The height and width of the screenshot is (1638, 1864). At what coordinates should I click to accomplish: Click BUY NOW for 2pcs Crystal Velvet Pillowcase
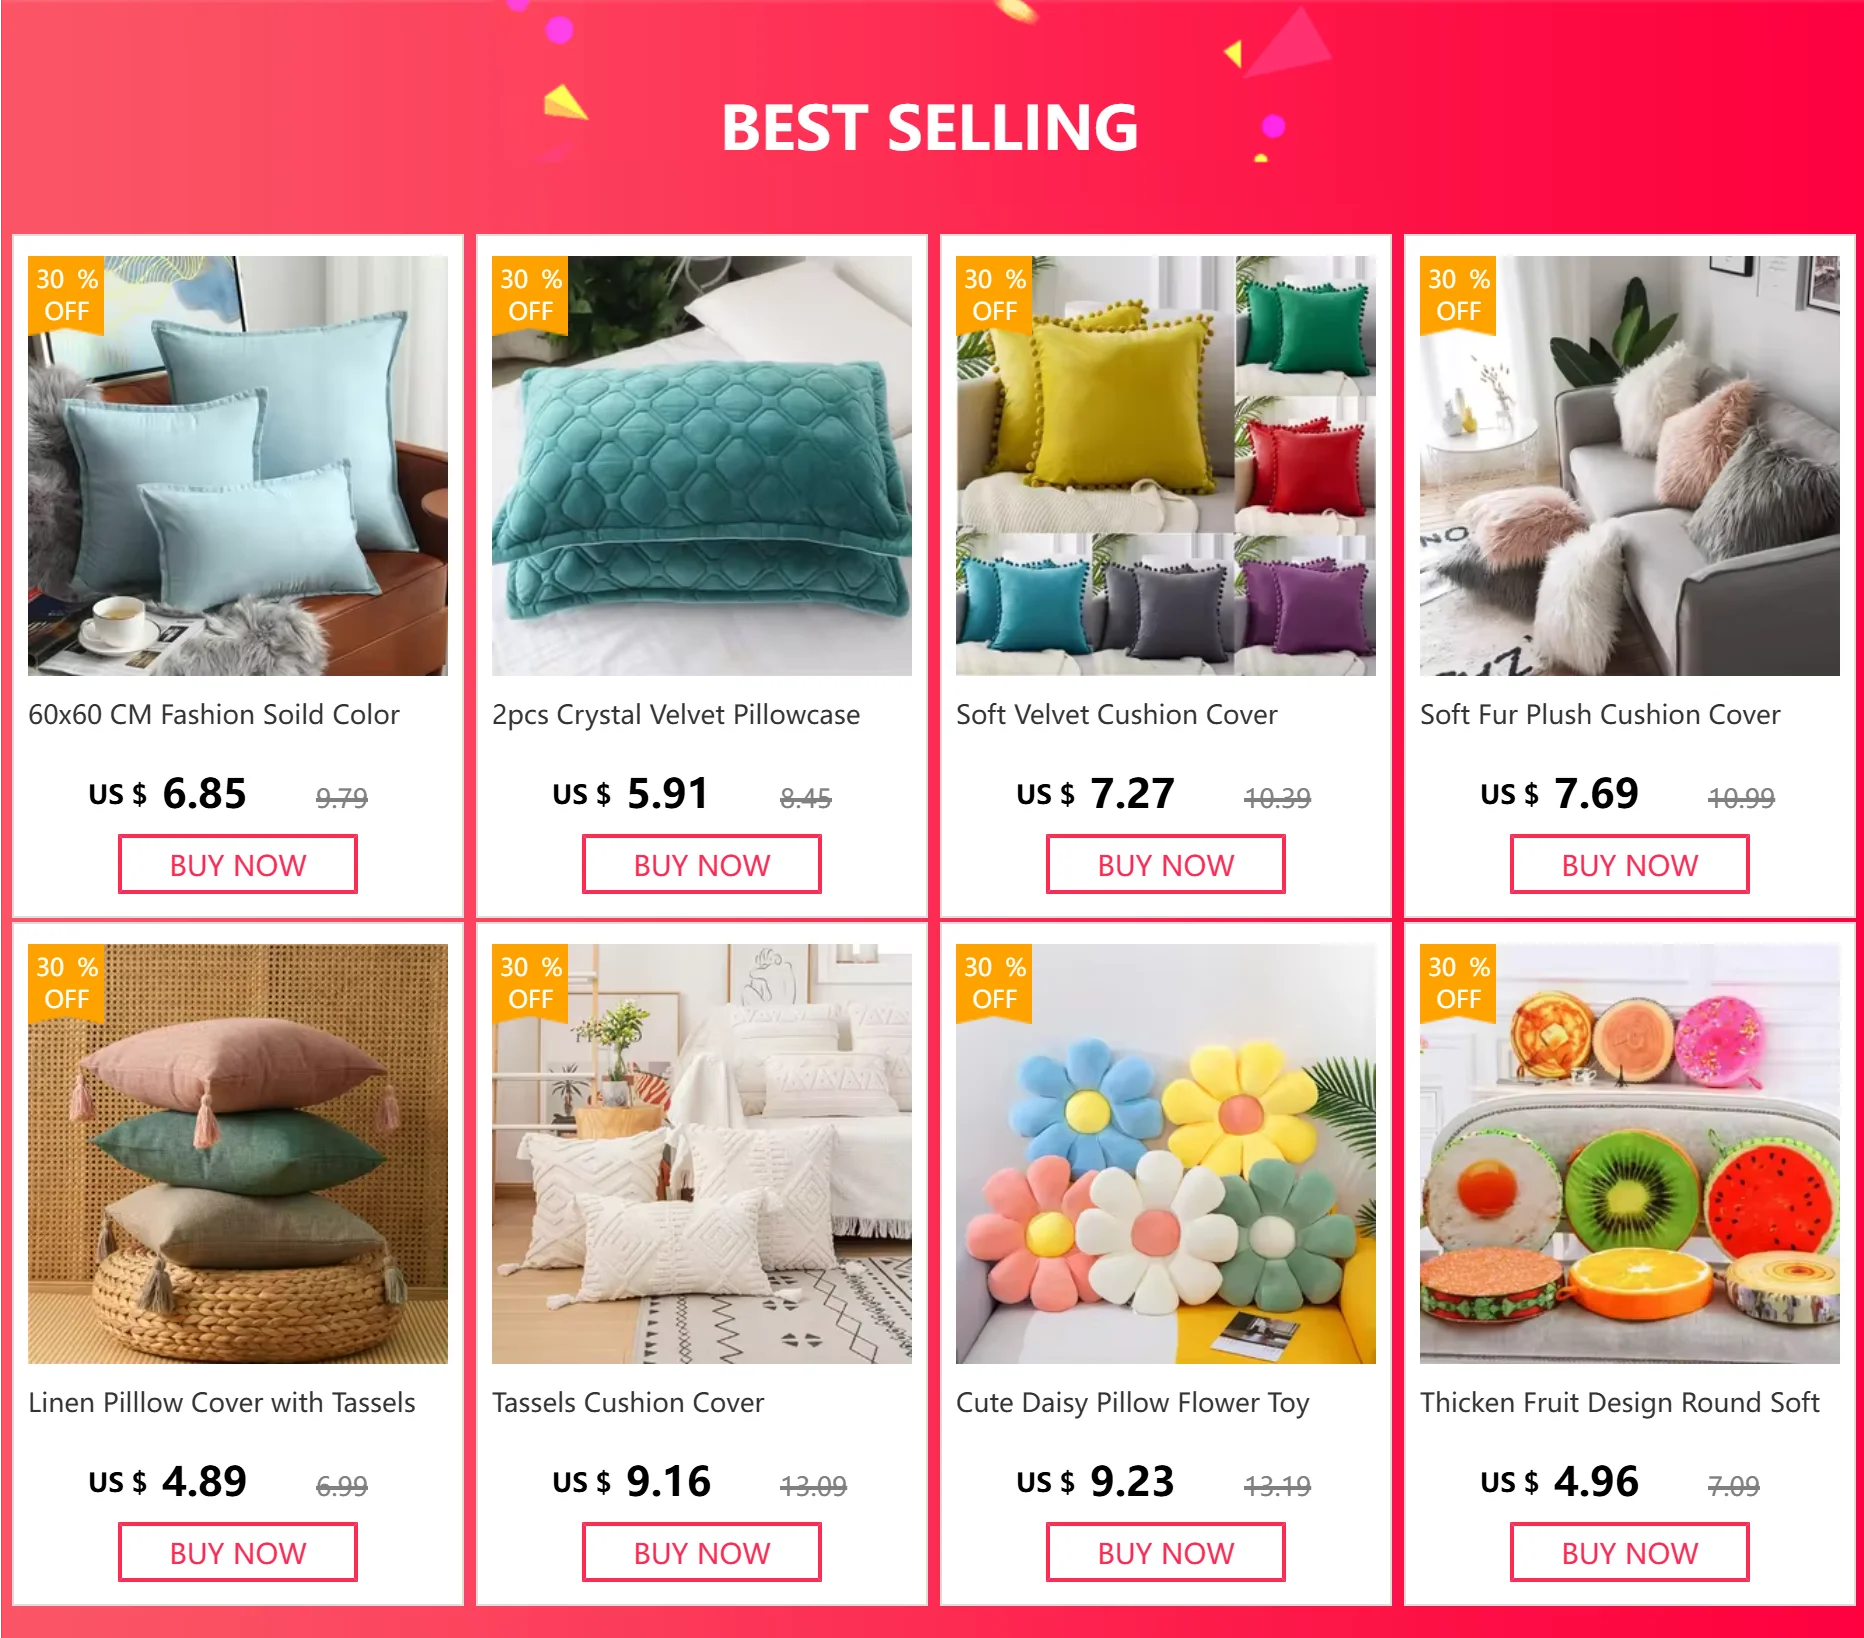[702, 864]
